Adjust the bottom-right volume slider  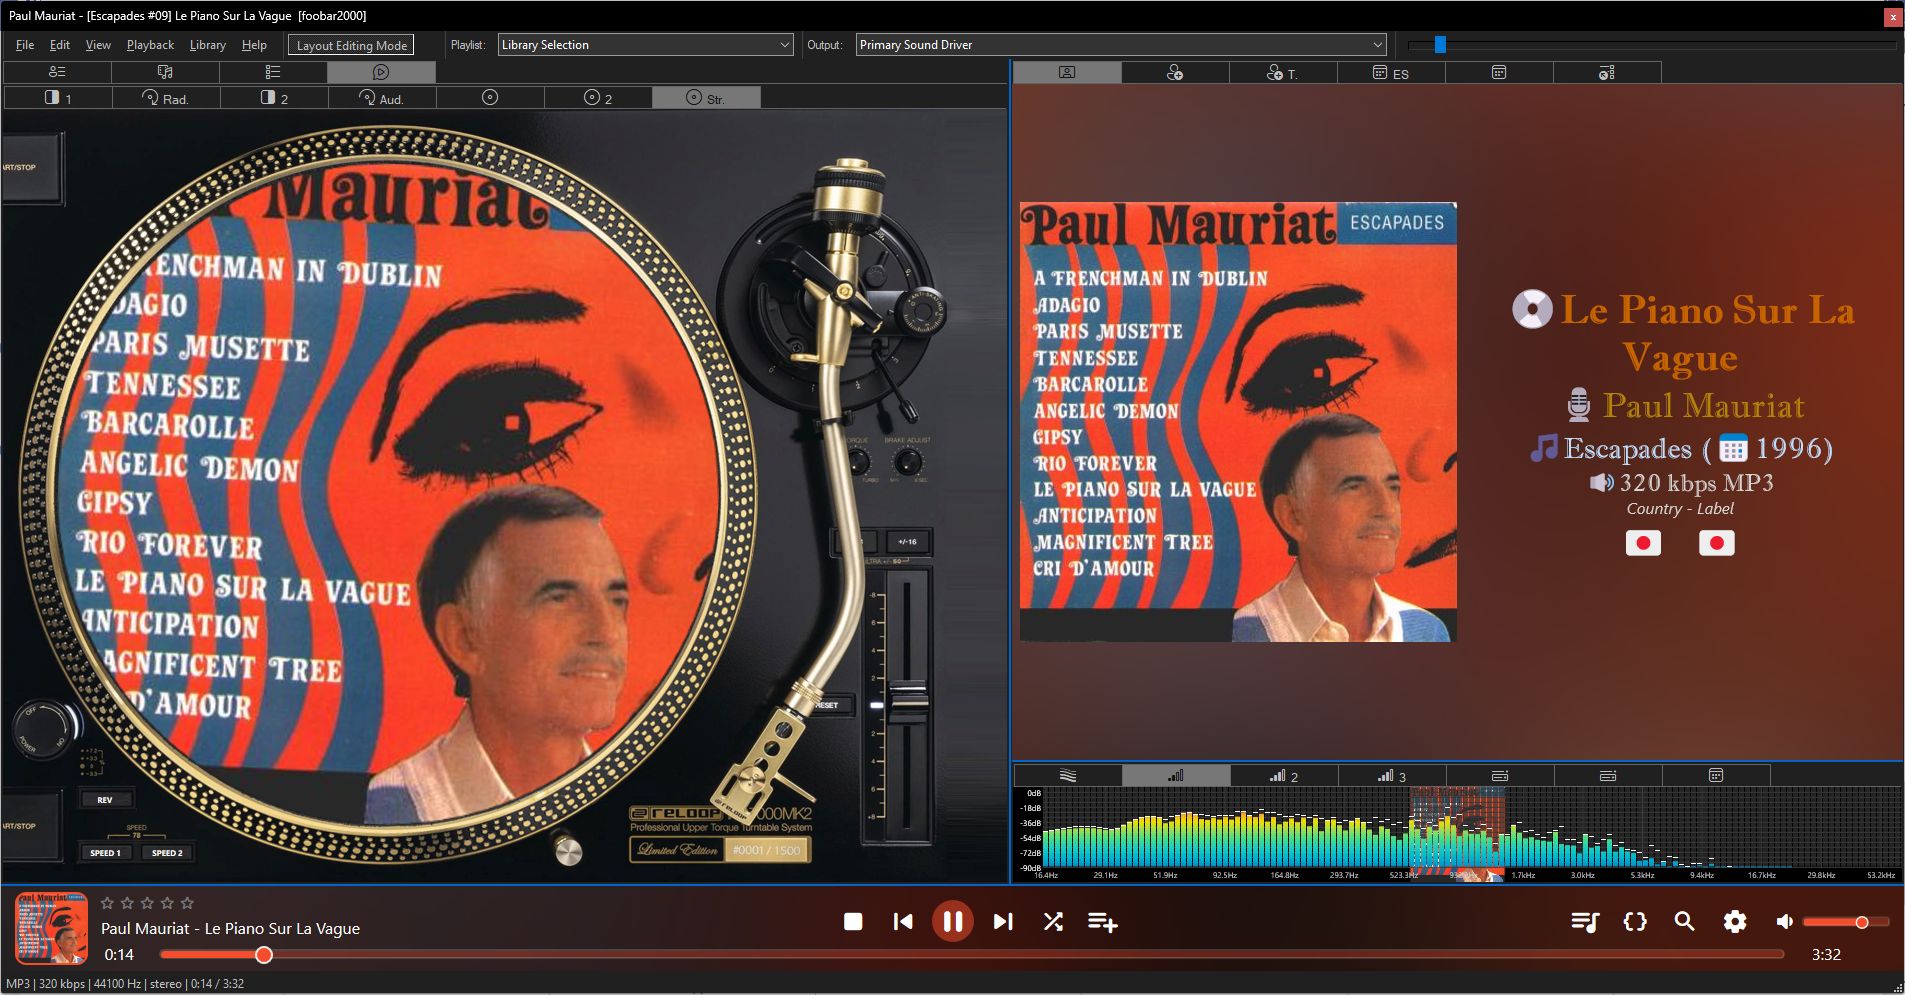click(1846, 922)
